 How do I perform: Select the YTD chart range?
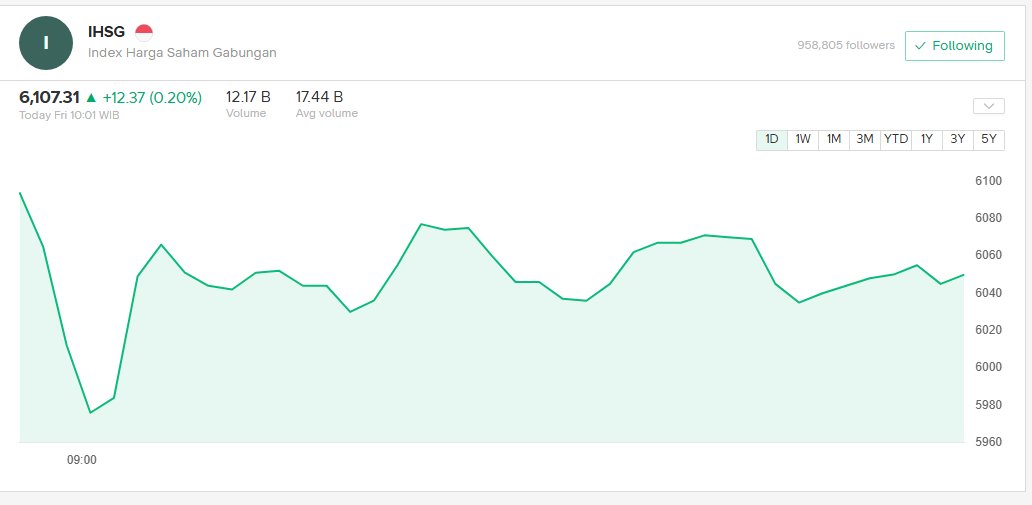tap(896, 140)
